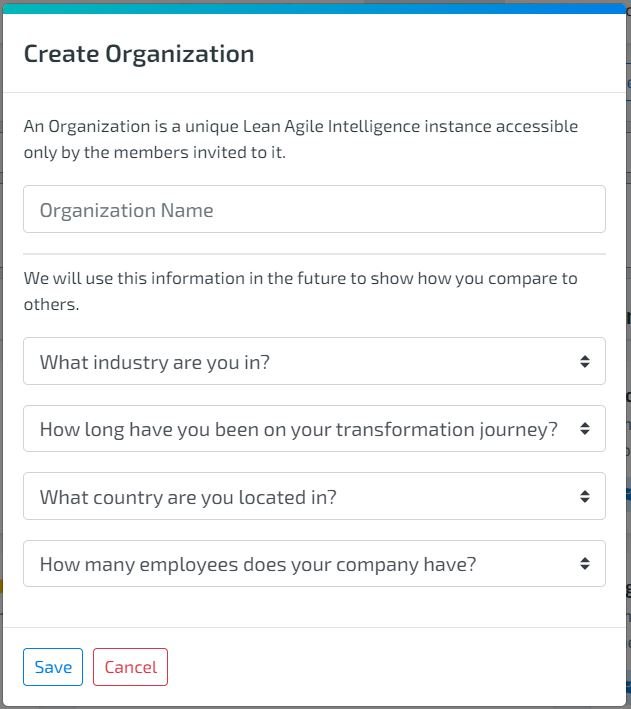The width and height of the screenshot is (631, 709).
Task: Click the blue gradient bar atop the dialog
Action: pos(314,9)
